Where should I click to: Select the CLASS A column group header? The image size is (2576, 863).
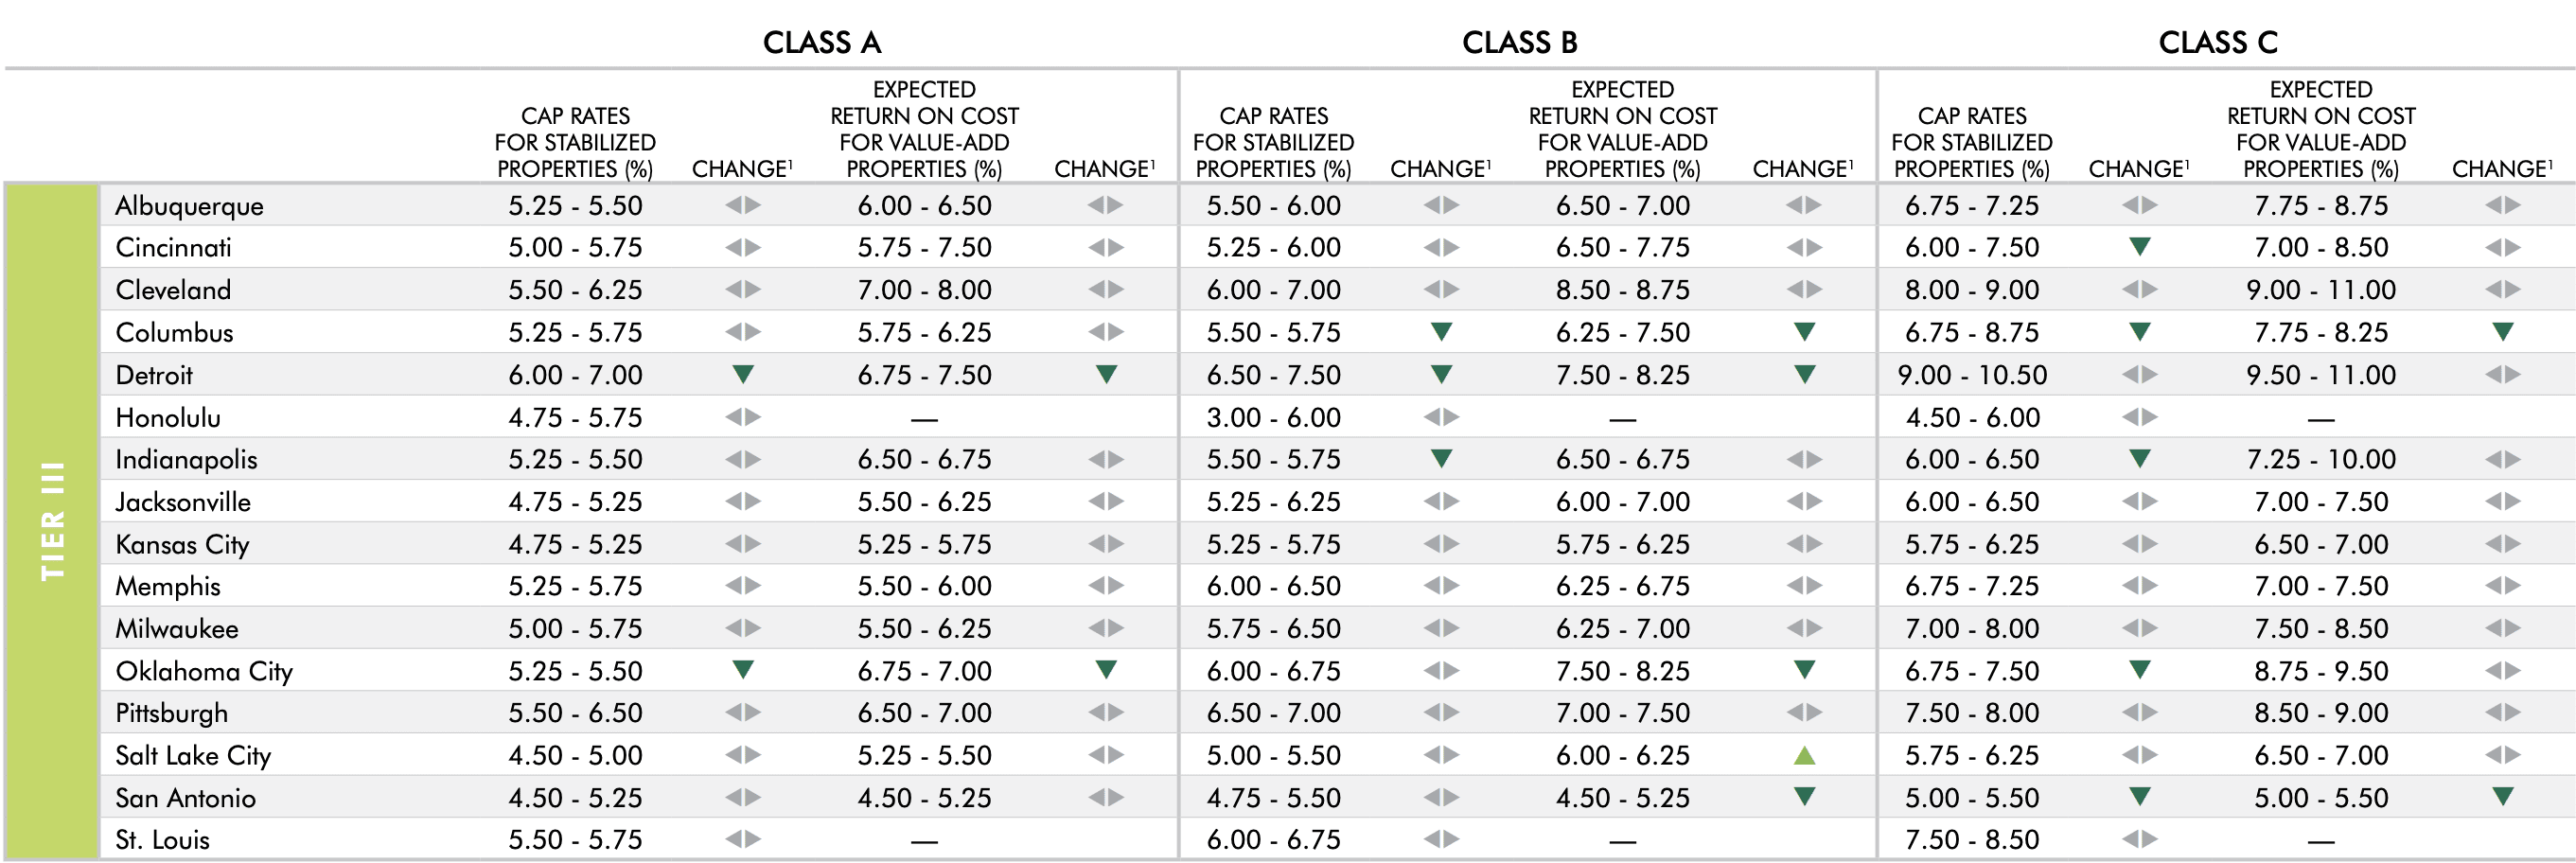tap(821, 42)
